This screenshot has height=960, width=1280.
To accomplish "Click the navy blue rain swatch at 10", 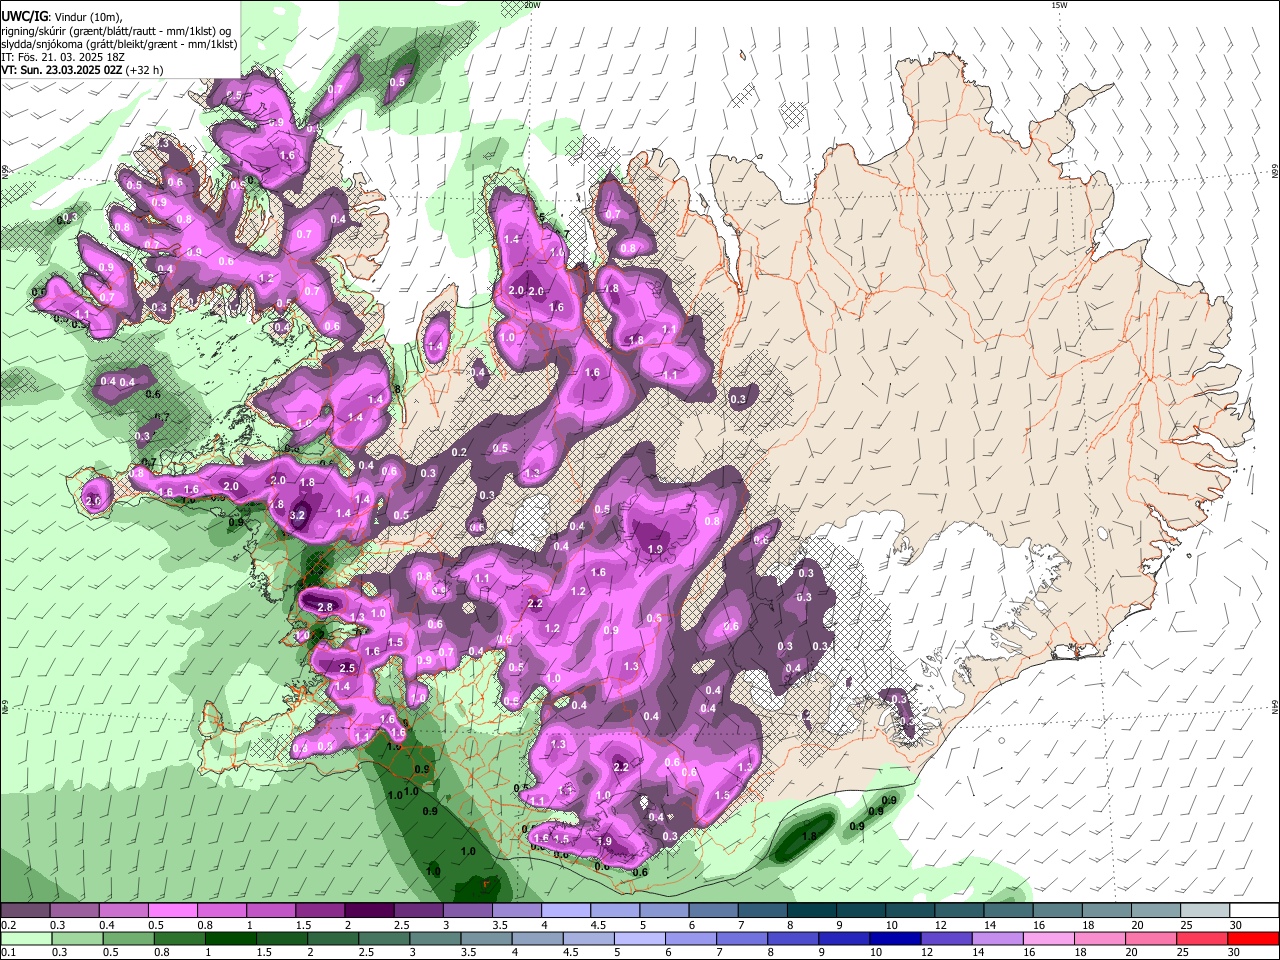I will tap(894, 938).
